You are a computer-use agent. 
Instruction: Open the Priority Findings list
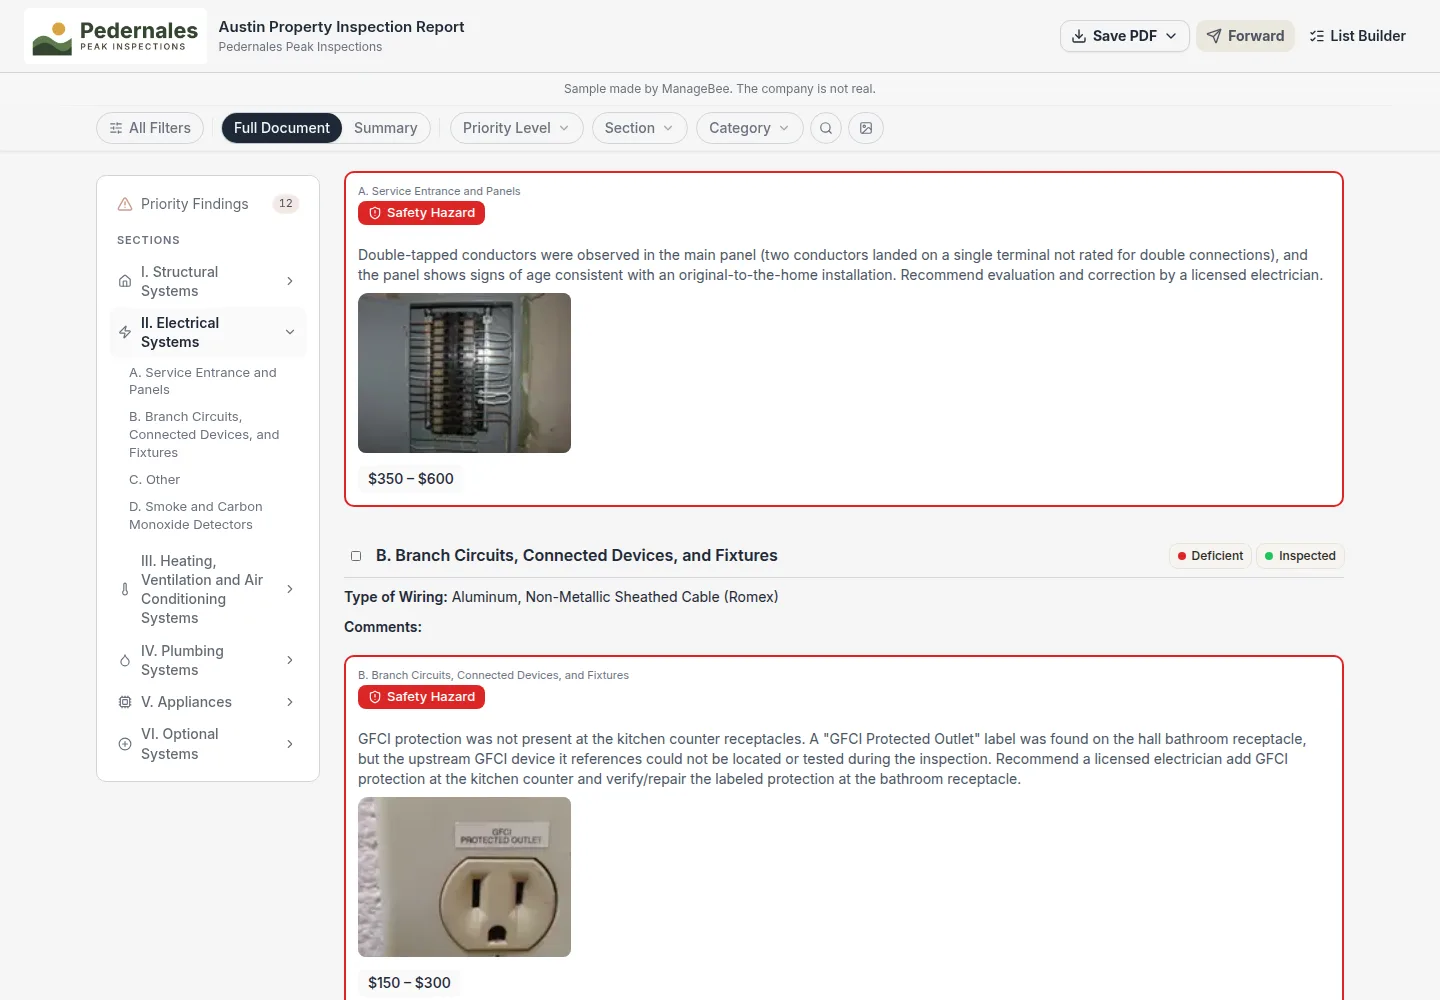click(x=208, y=204)
